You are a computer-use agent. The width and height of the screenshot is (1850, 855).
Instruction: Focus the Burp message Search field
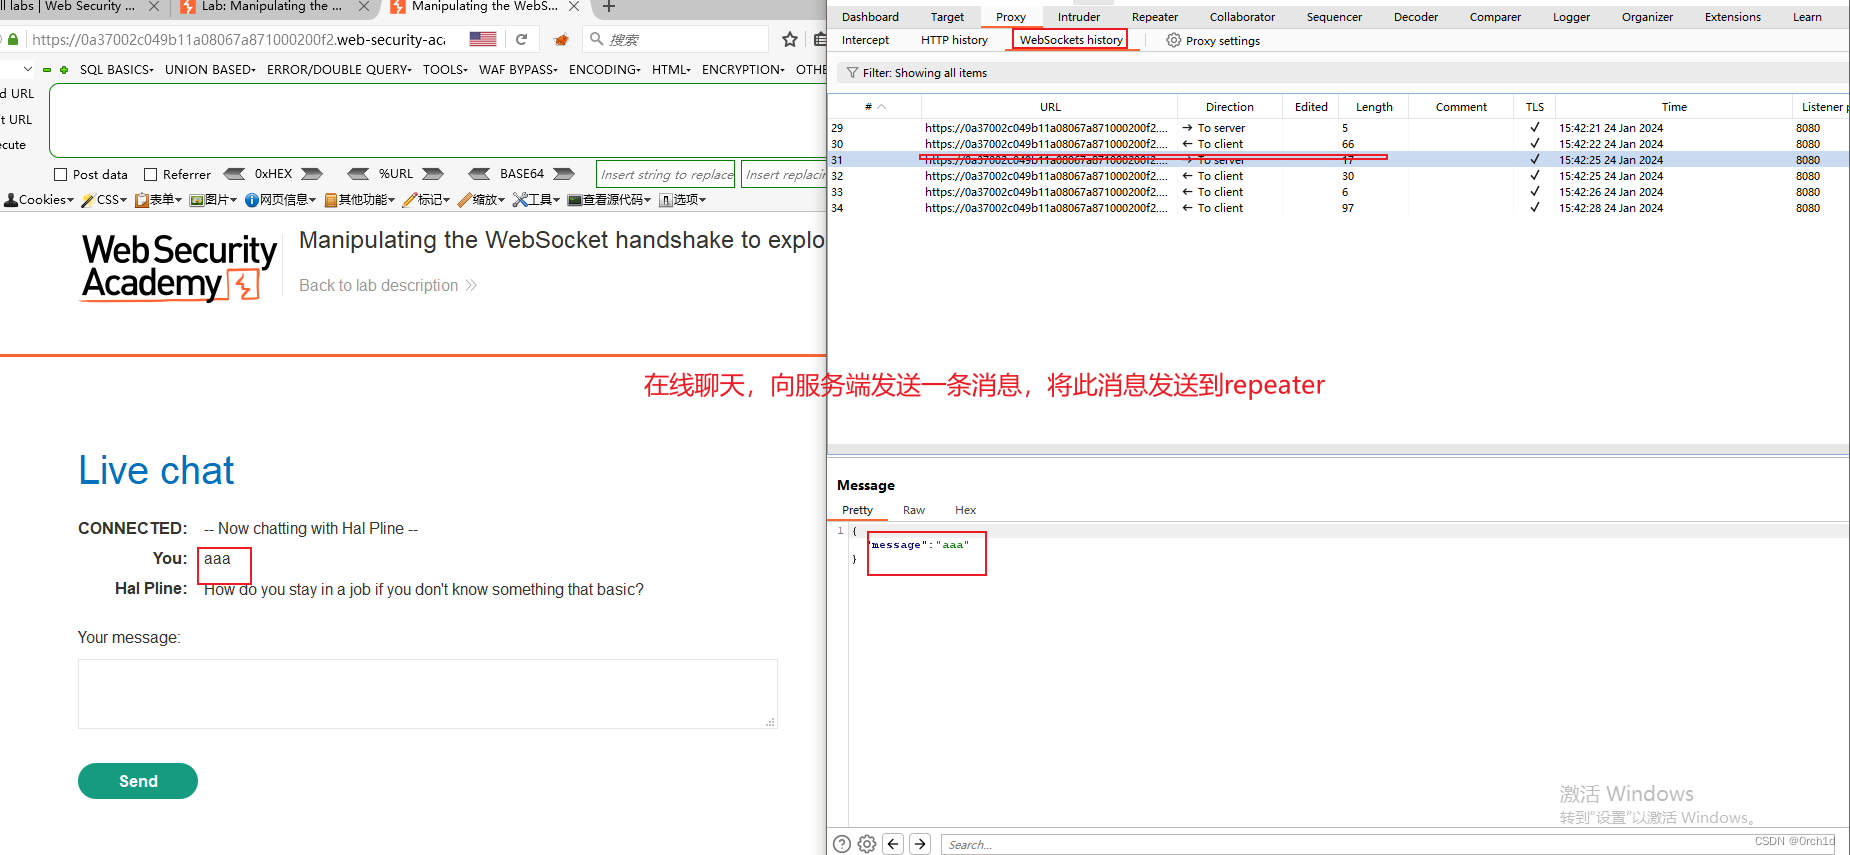pyautogui.click(x=1390, y=845)
